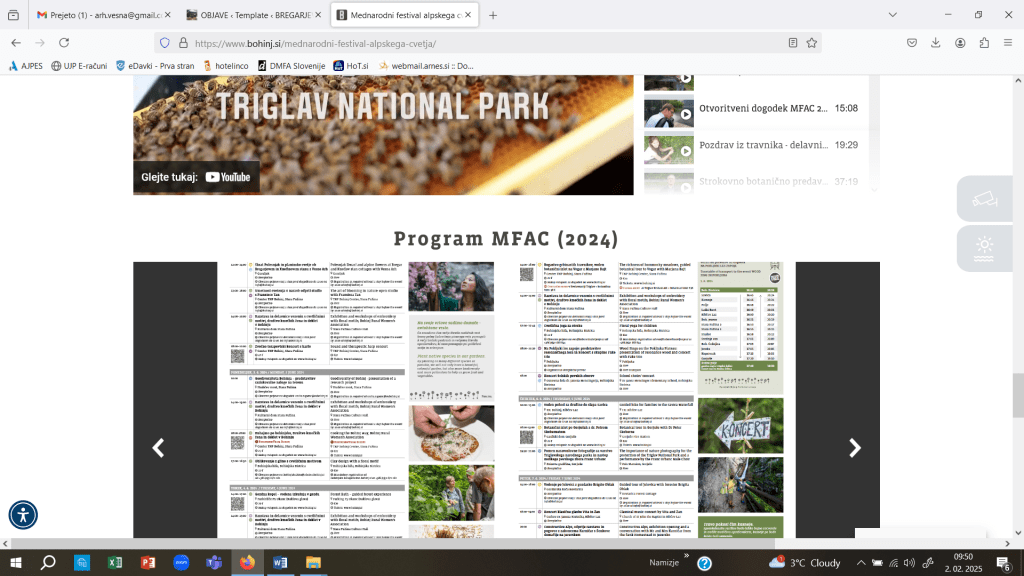Show the previous program slide
Screen dimensions: 1024x576
(158, 448)
